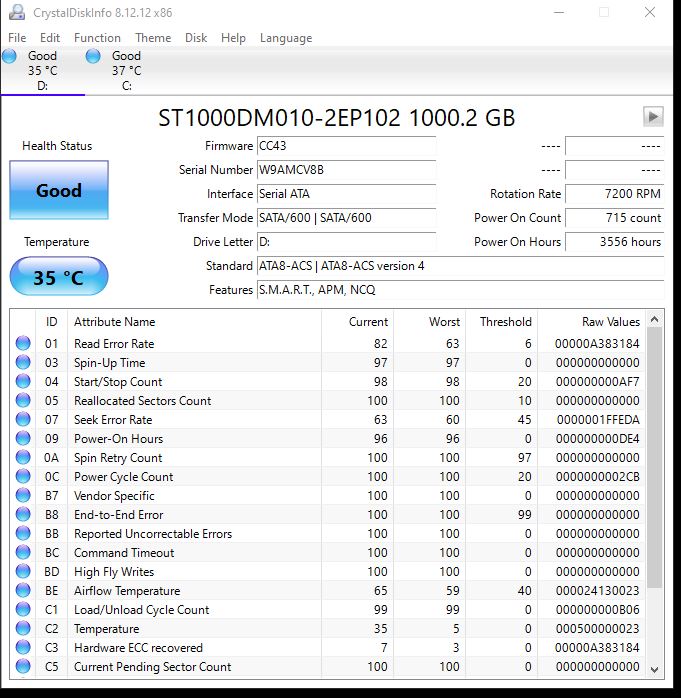Click the Raw Values column header
The width and height of the screenshot is (681, 698).
591,322
